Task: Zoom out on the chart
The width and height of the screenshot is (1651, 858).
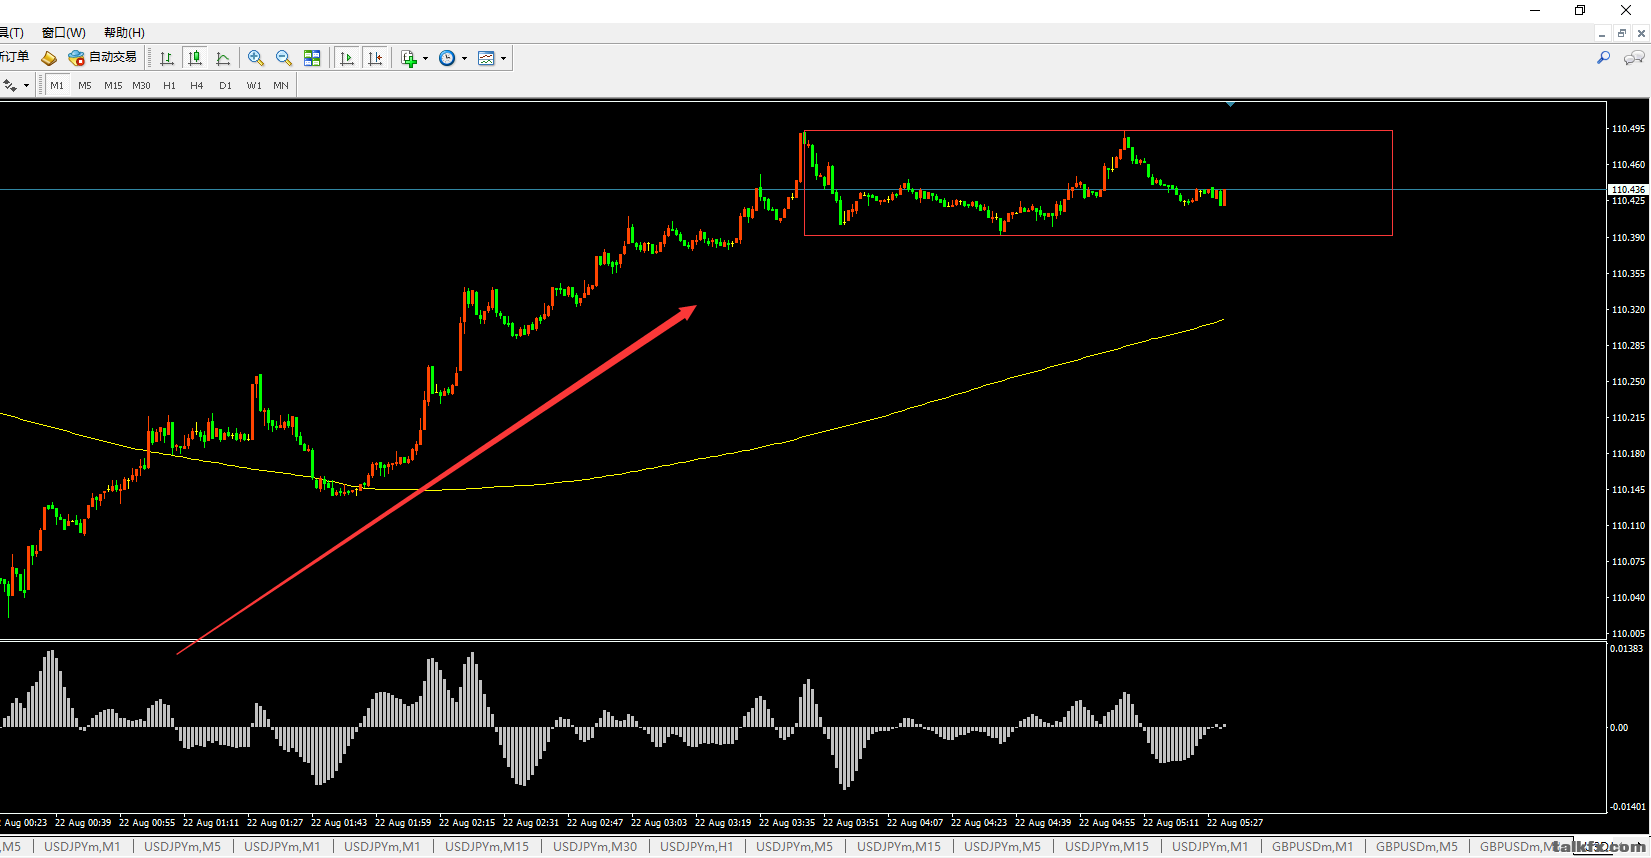Action: pos(284,58)
